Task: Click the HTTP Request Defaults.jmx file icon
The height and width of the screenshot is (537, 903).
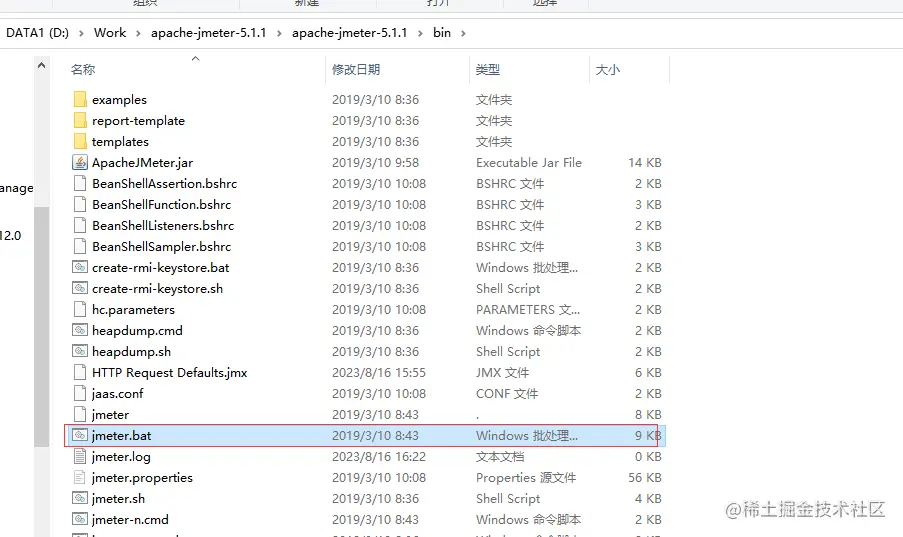Action: 80,372
